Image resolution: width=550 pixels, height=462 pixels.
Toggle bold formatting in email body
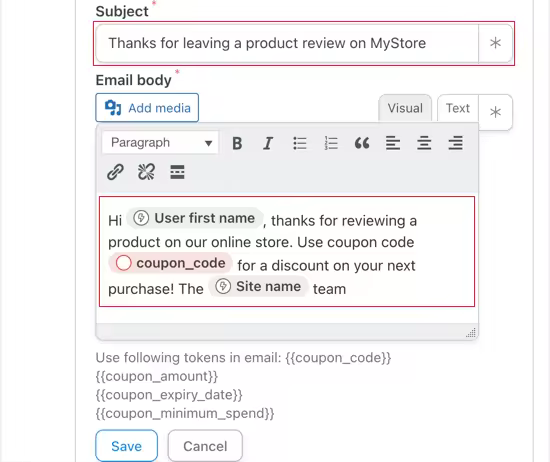coord(237,143)
